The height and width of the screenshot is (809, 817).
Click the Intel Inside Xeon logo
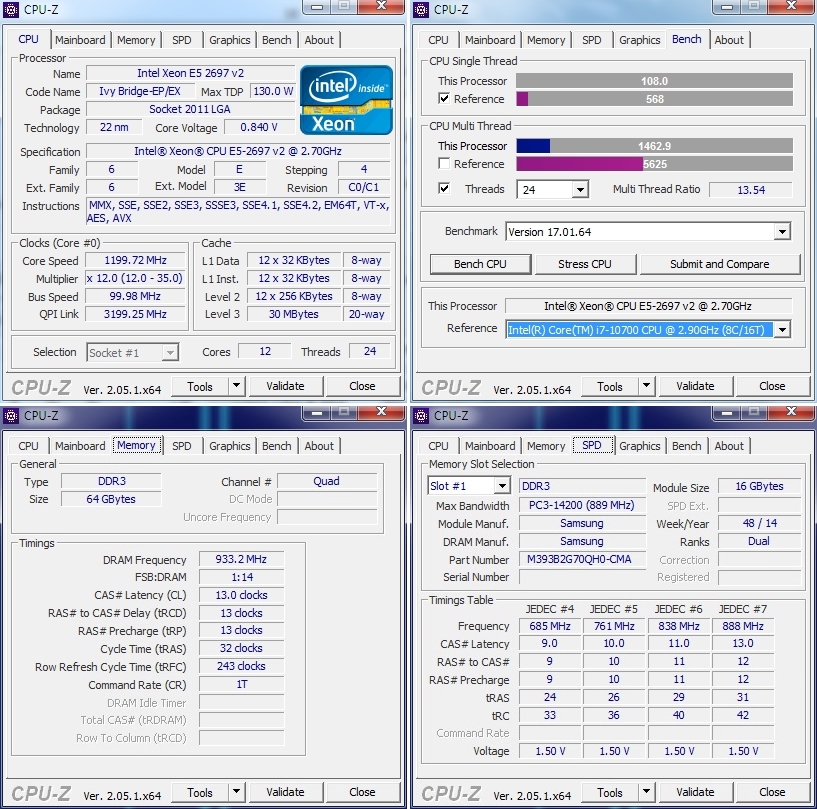[346, 99]
